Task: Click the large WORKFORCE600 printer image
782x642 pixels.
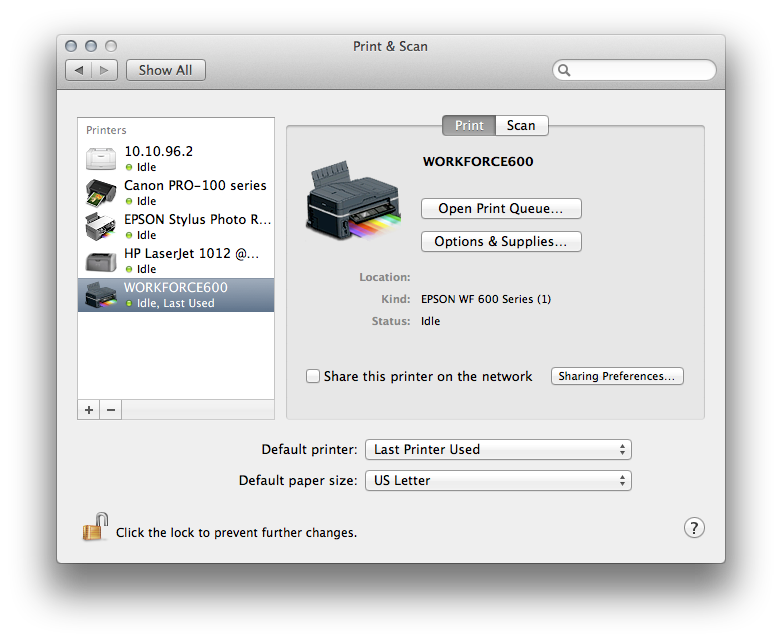Action: click(354, 201)
